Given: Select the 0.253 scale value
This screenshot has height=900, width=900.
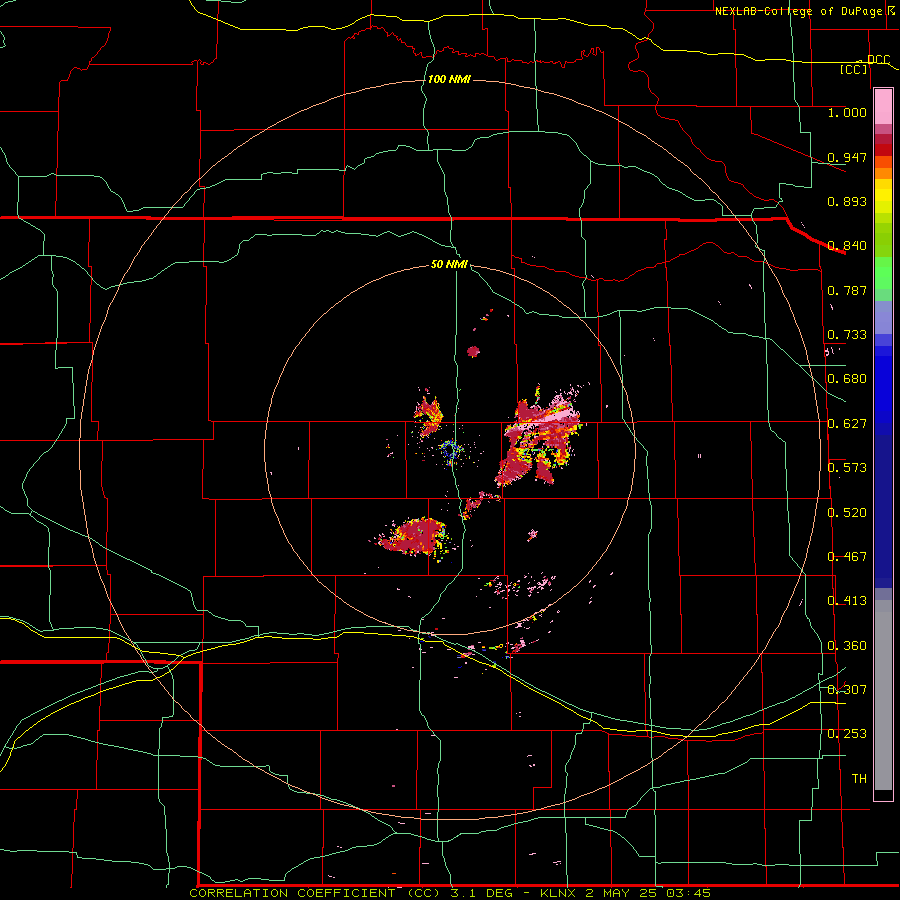Looking at the screenshot, I should click(x=847, y=734).
